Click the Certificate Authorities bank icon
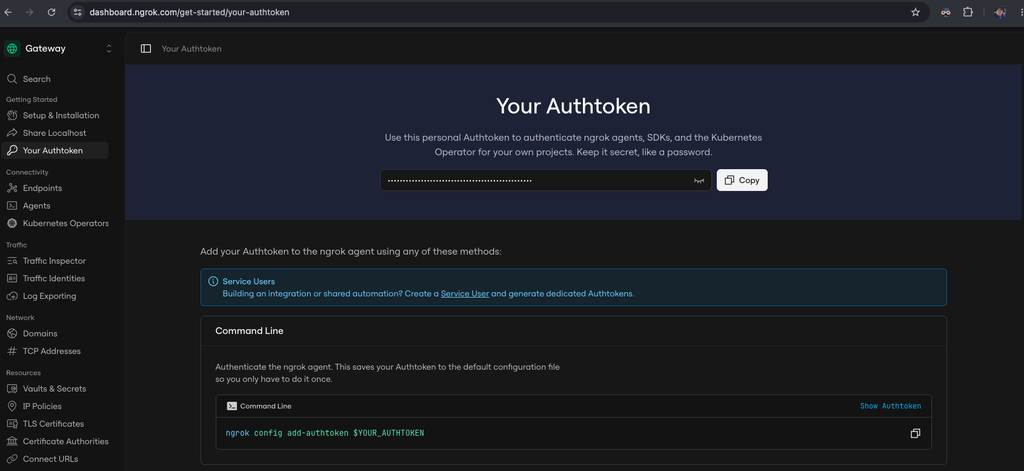Screen dimensions: 1024x471 12,442
